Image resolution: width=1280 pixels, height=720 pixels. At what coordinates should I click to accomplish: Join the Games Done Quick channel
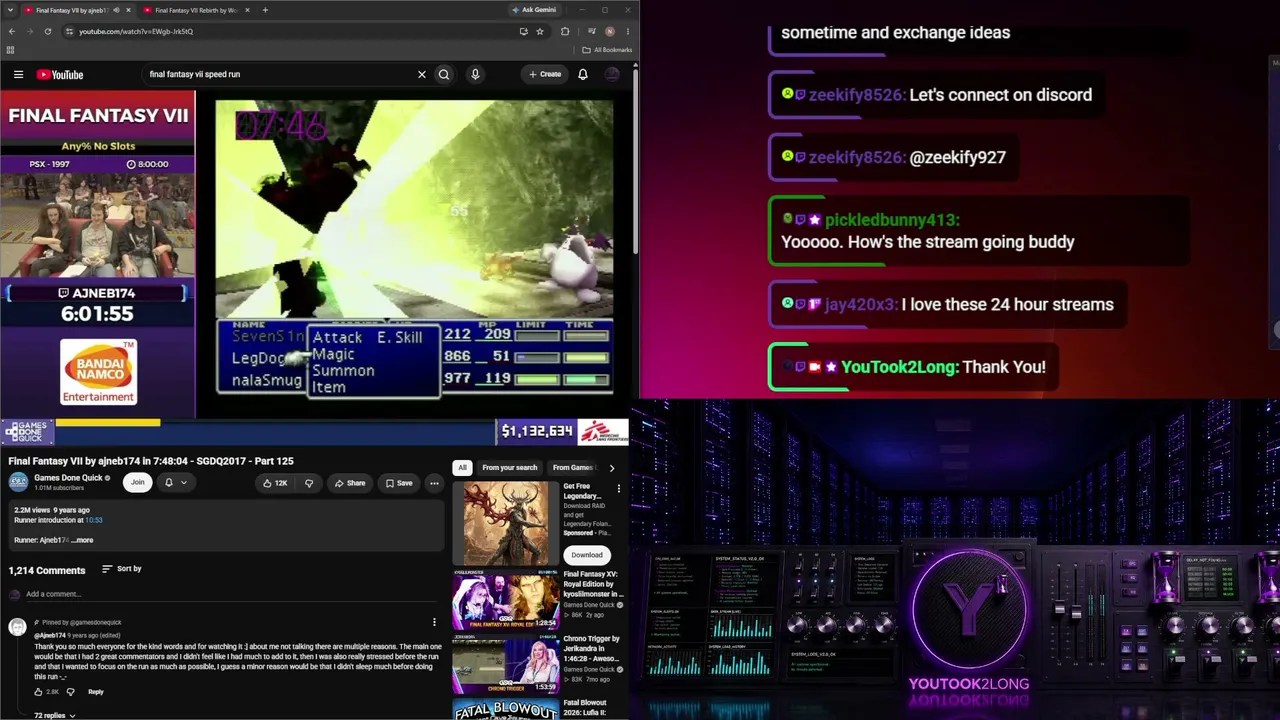click(x=138, y=482)
